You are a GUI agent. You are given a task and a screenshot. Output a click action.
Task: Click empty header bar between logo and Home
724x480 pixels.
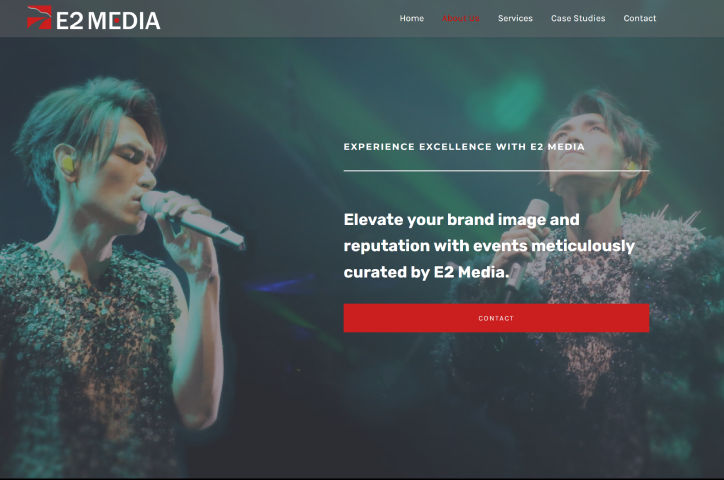point(279,18)
